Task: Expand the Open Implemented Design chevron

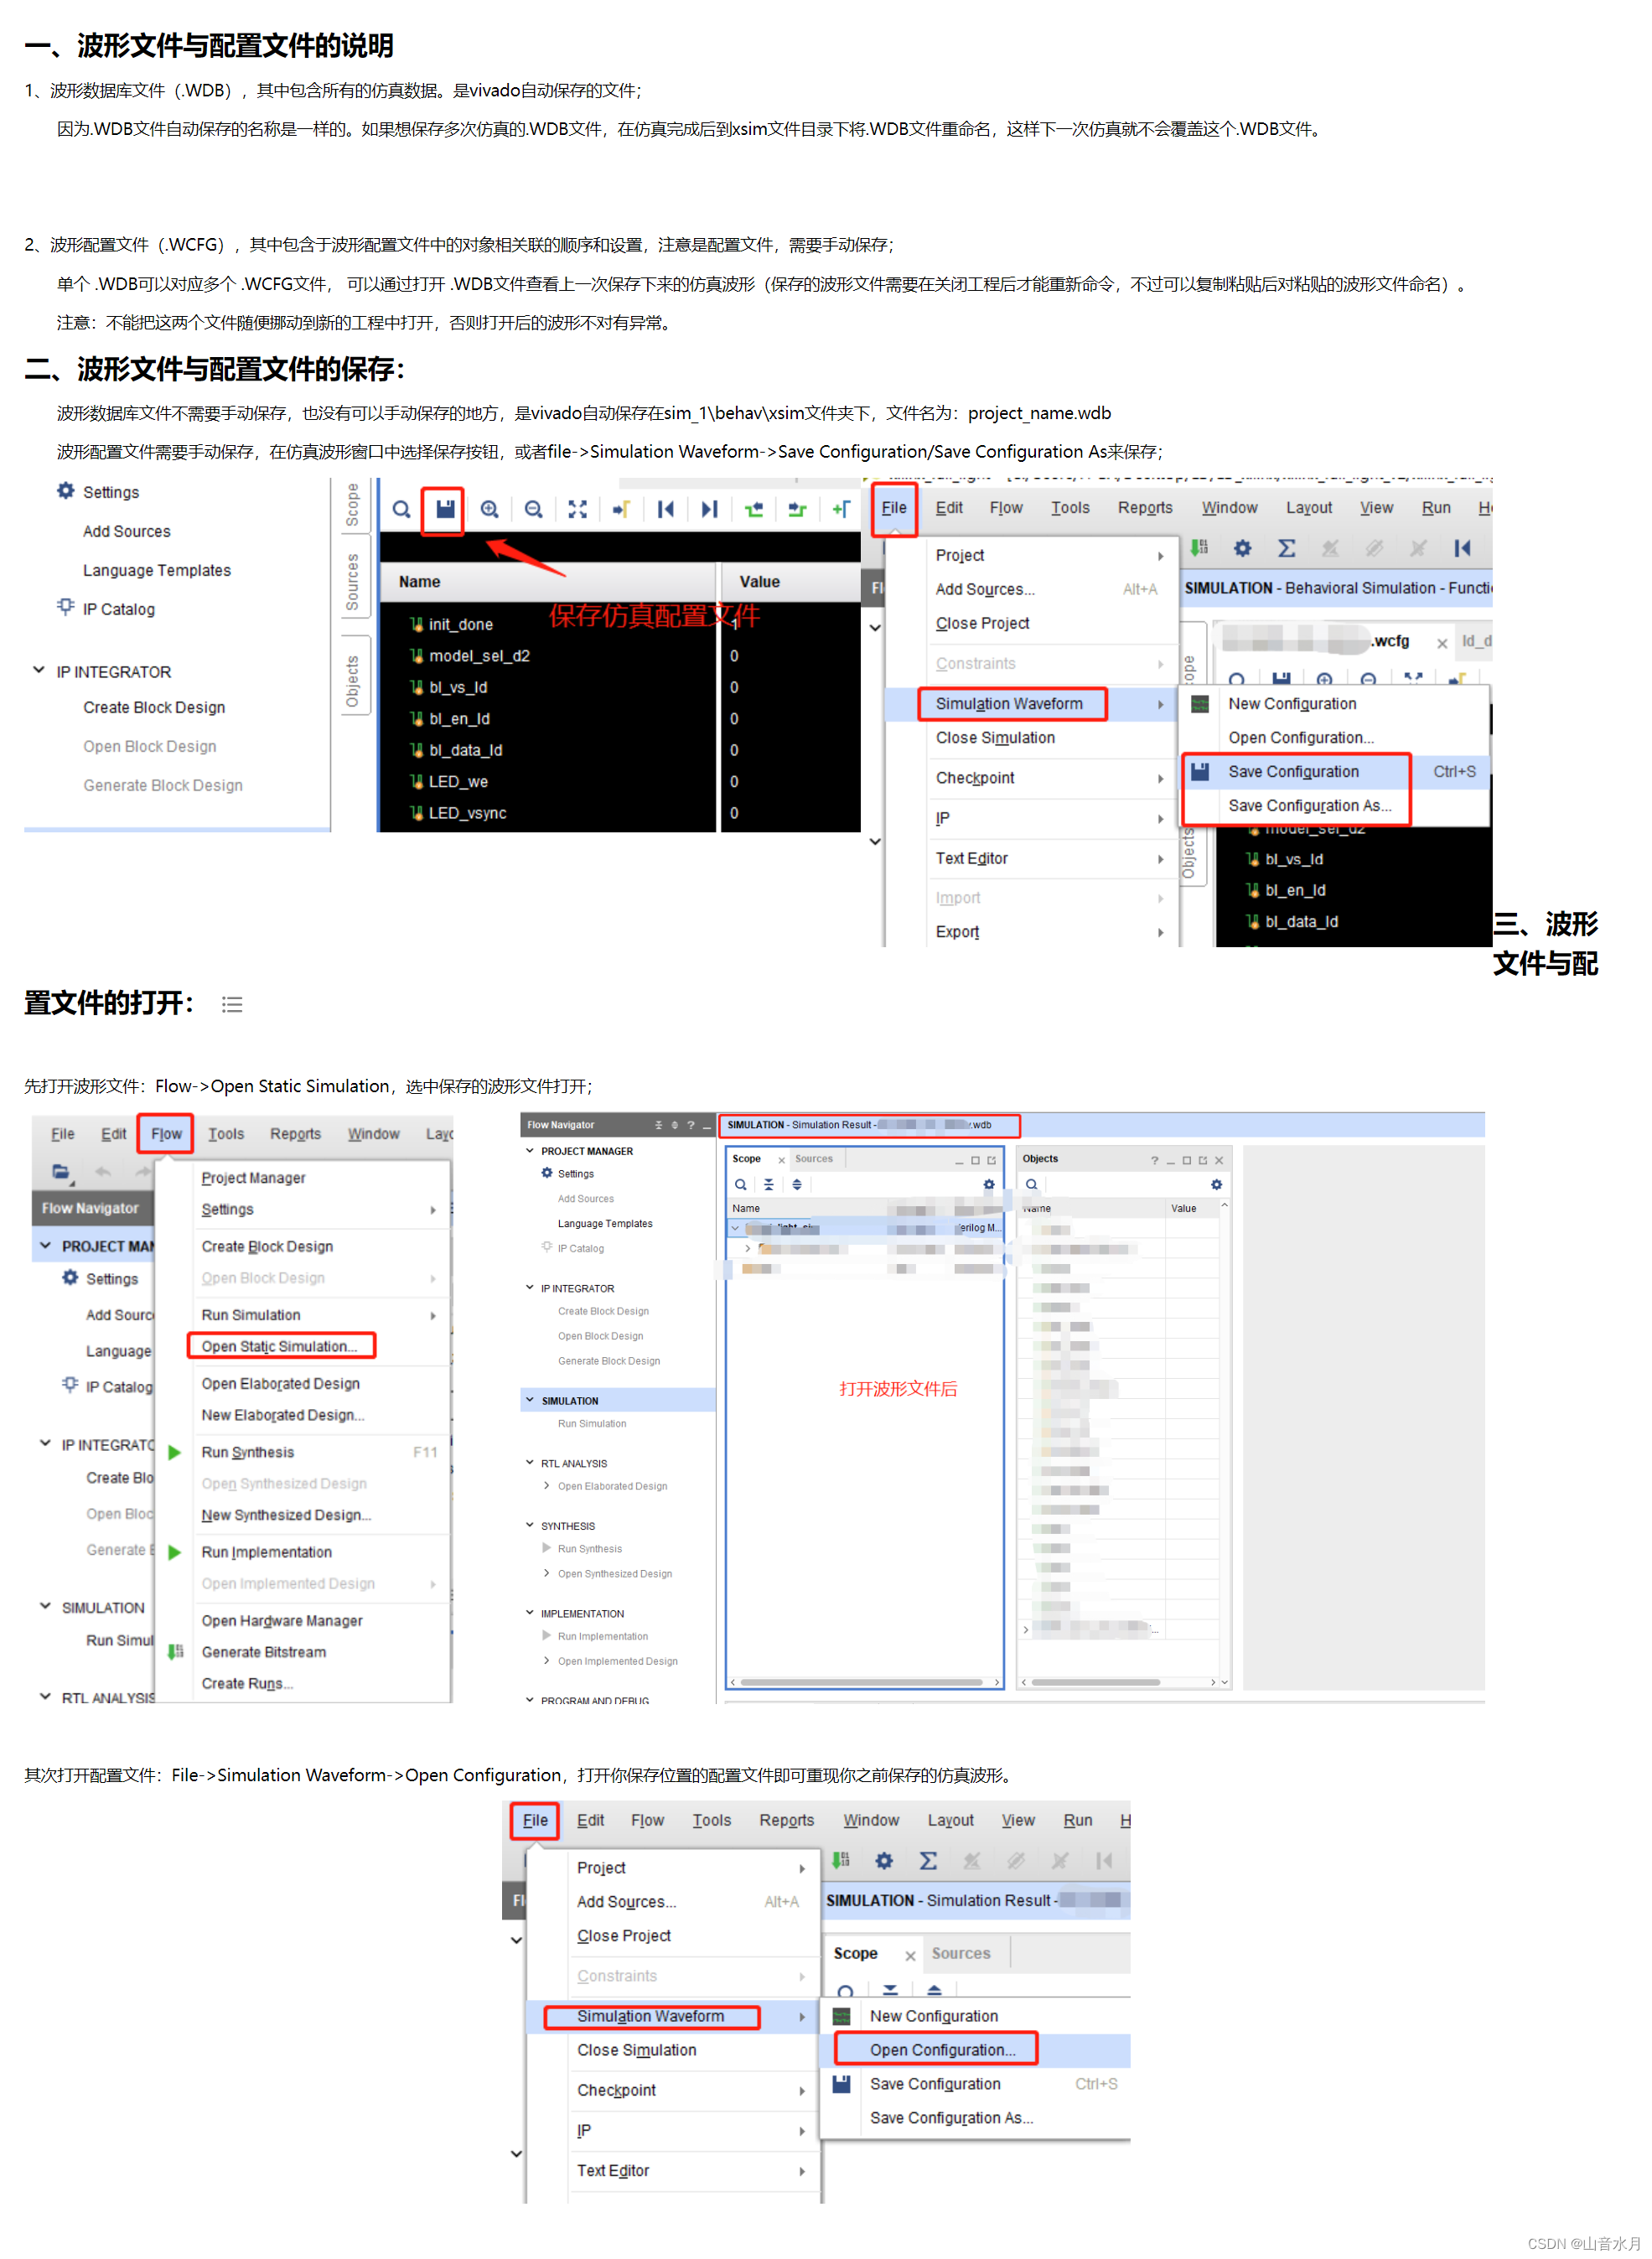Action: coord(547,1661)
